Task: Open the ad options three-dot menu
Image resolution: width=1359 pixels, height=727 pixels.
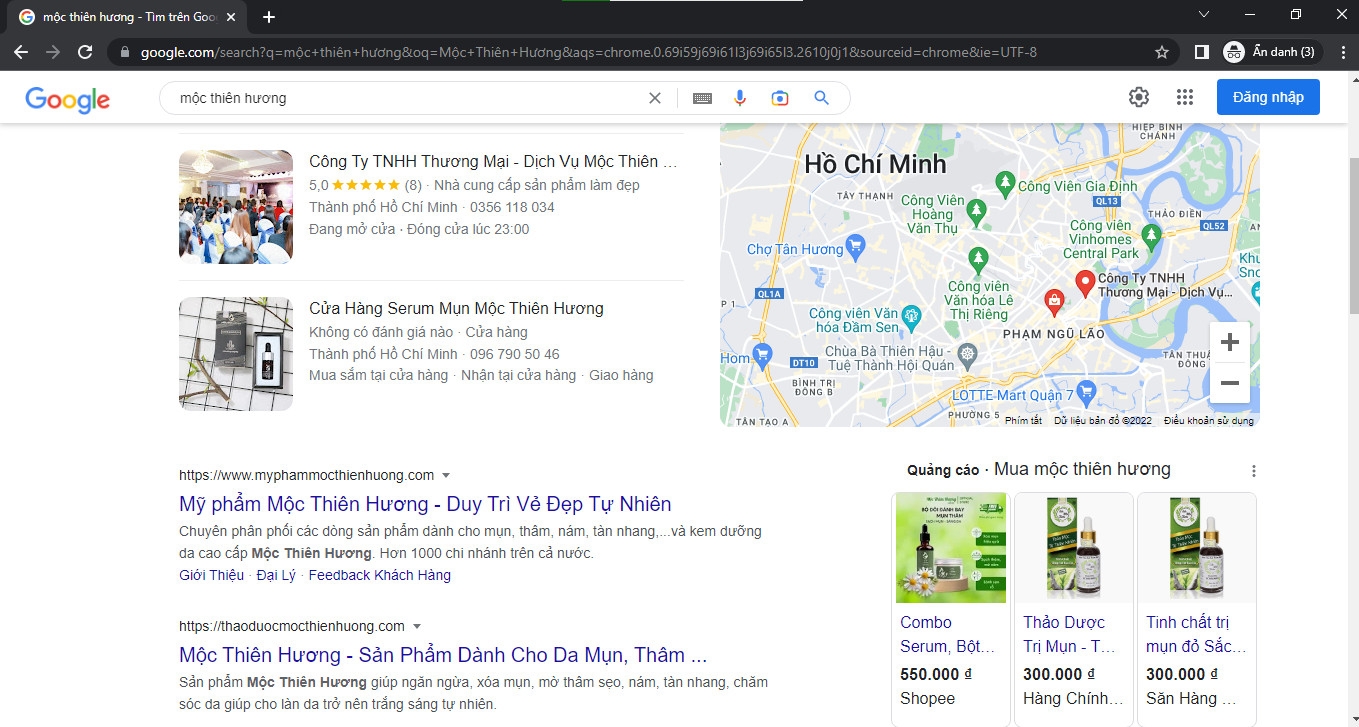Action: (1254, 471)
